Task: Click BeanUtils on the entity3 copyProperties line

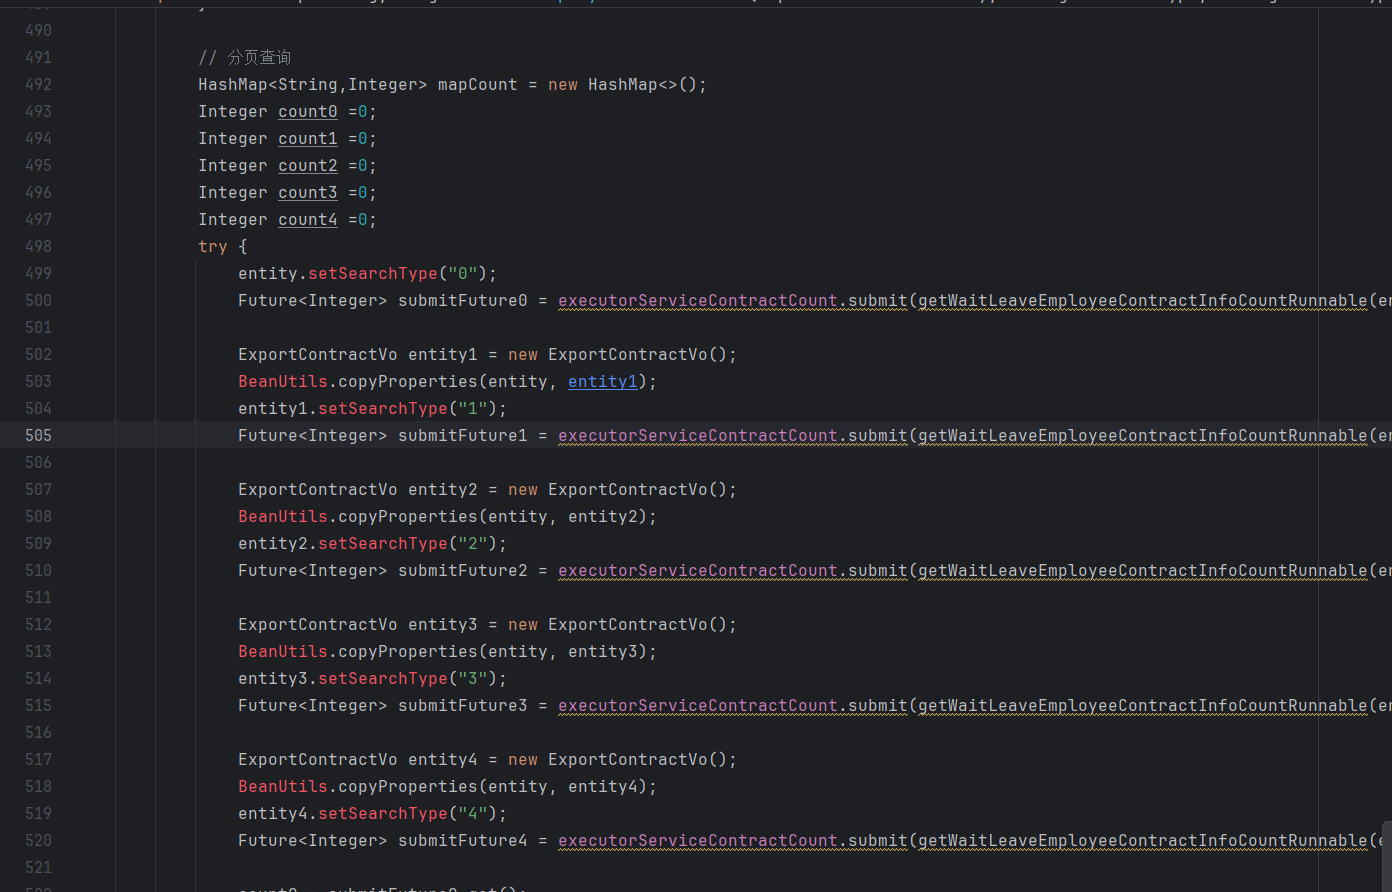Action: (283, 651)
